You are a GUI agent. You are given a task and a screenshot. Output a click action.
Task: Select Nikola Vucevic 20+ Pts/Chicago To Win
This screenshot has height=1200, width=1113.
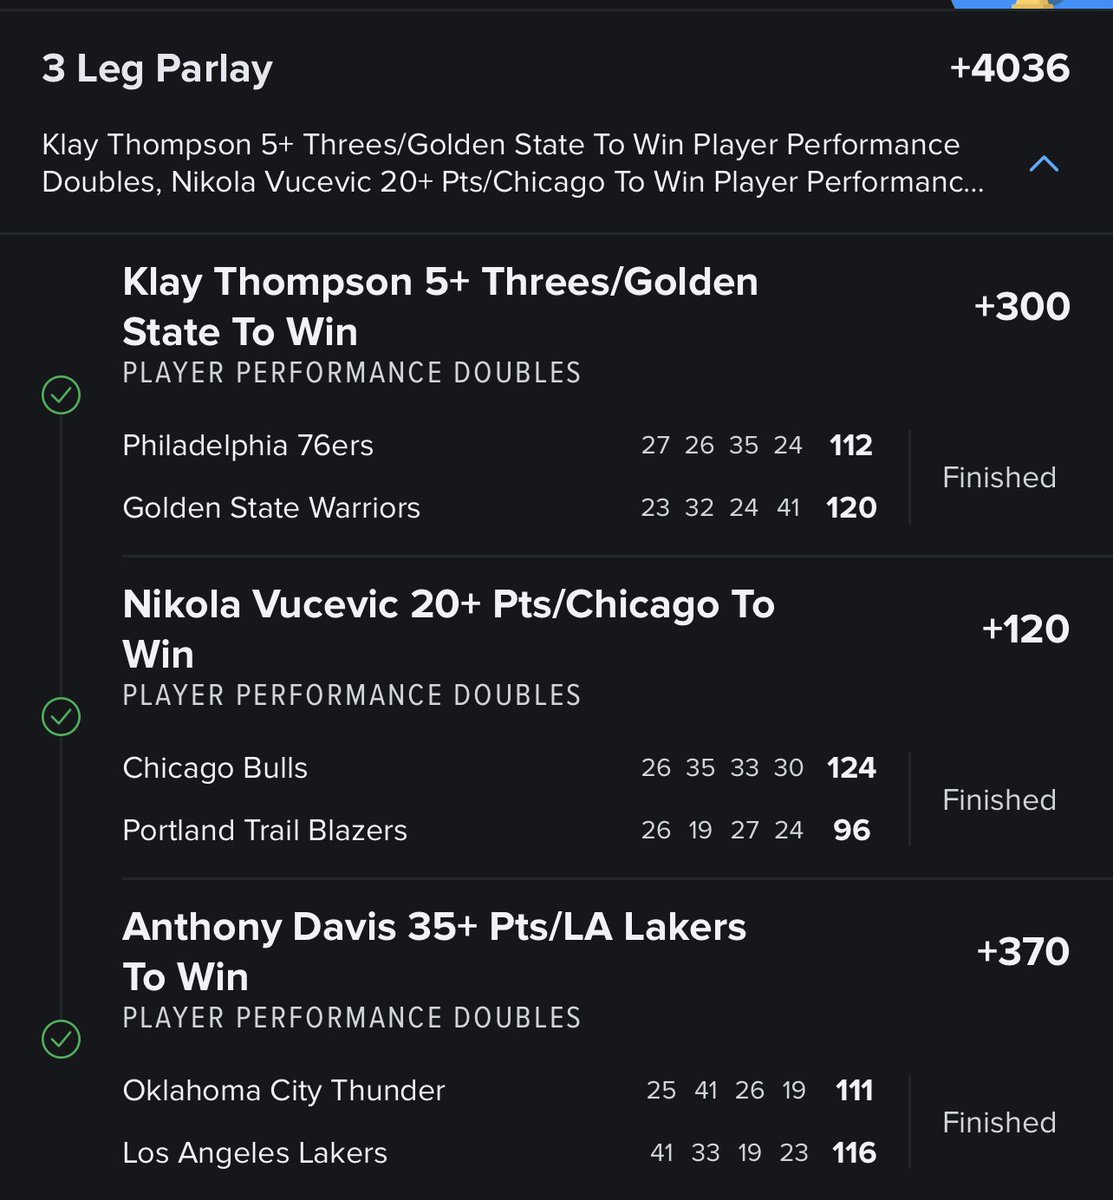tap(448, 629)
